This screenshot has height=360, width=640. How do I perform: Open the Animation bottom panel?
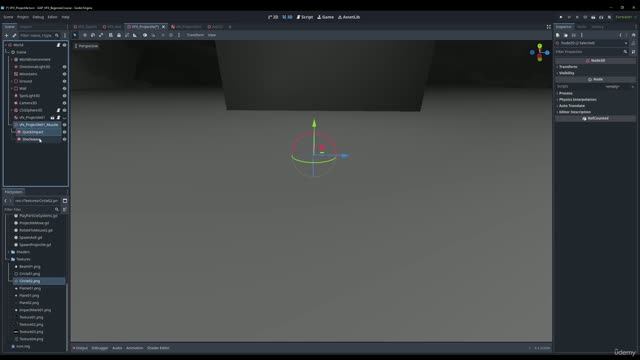pyautogui.click(x=135, y=348)
